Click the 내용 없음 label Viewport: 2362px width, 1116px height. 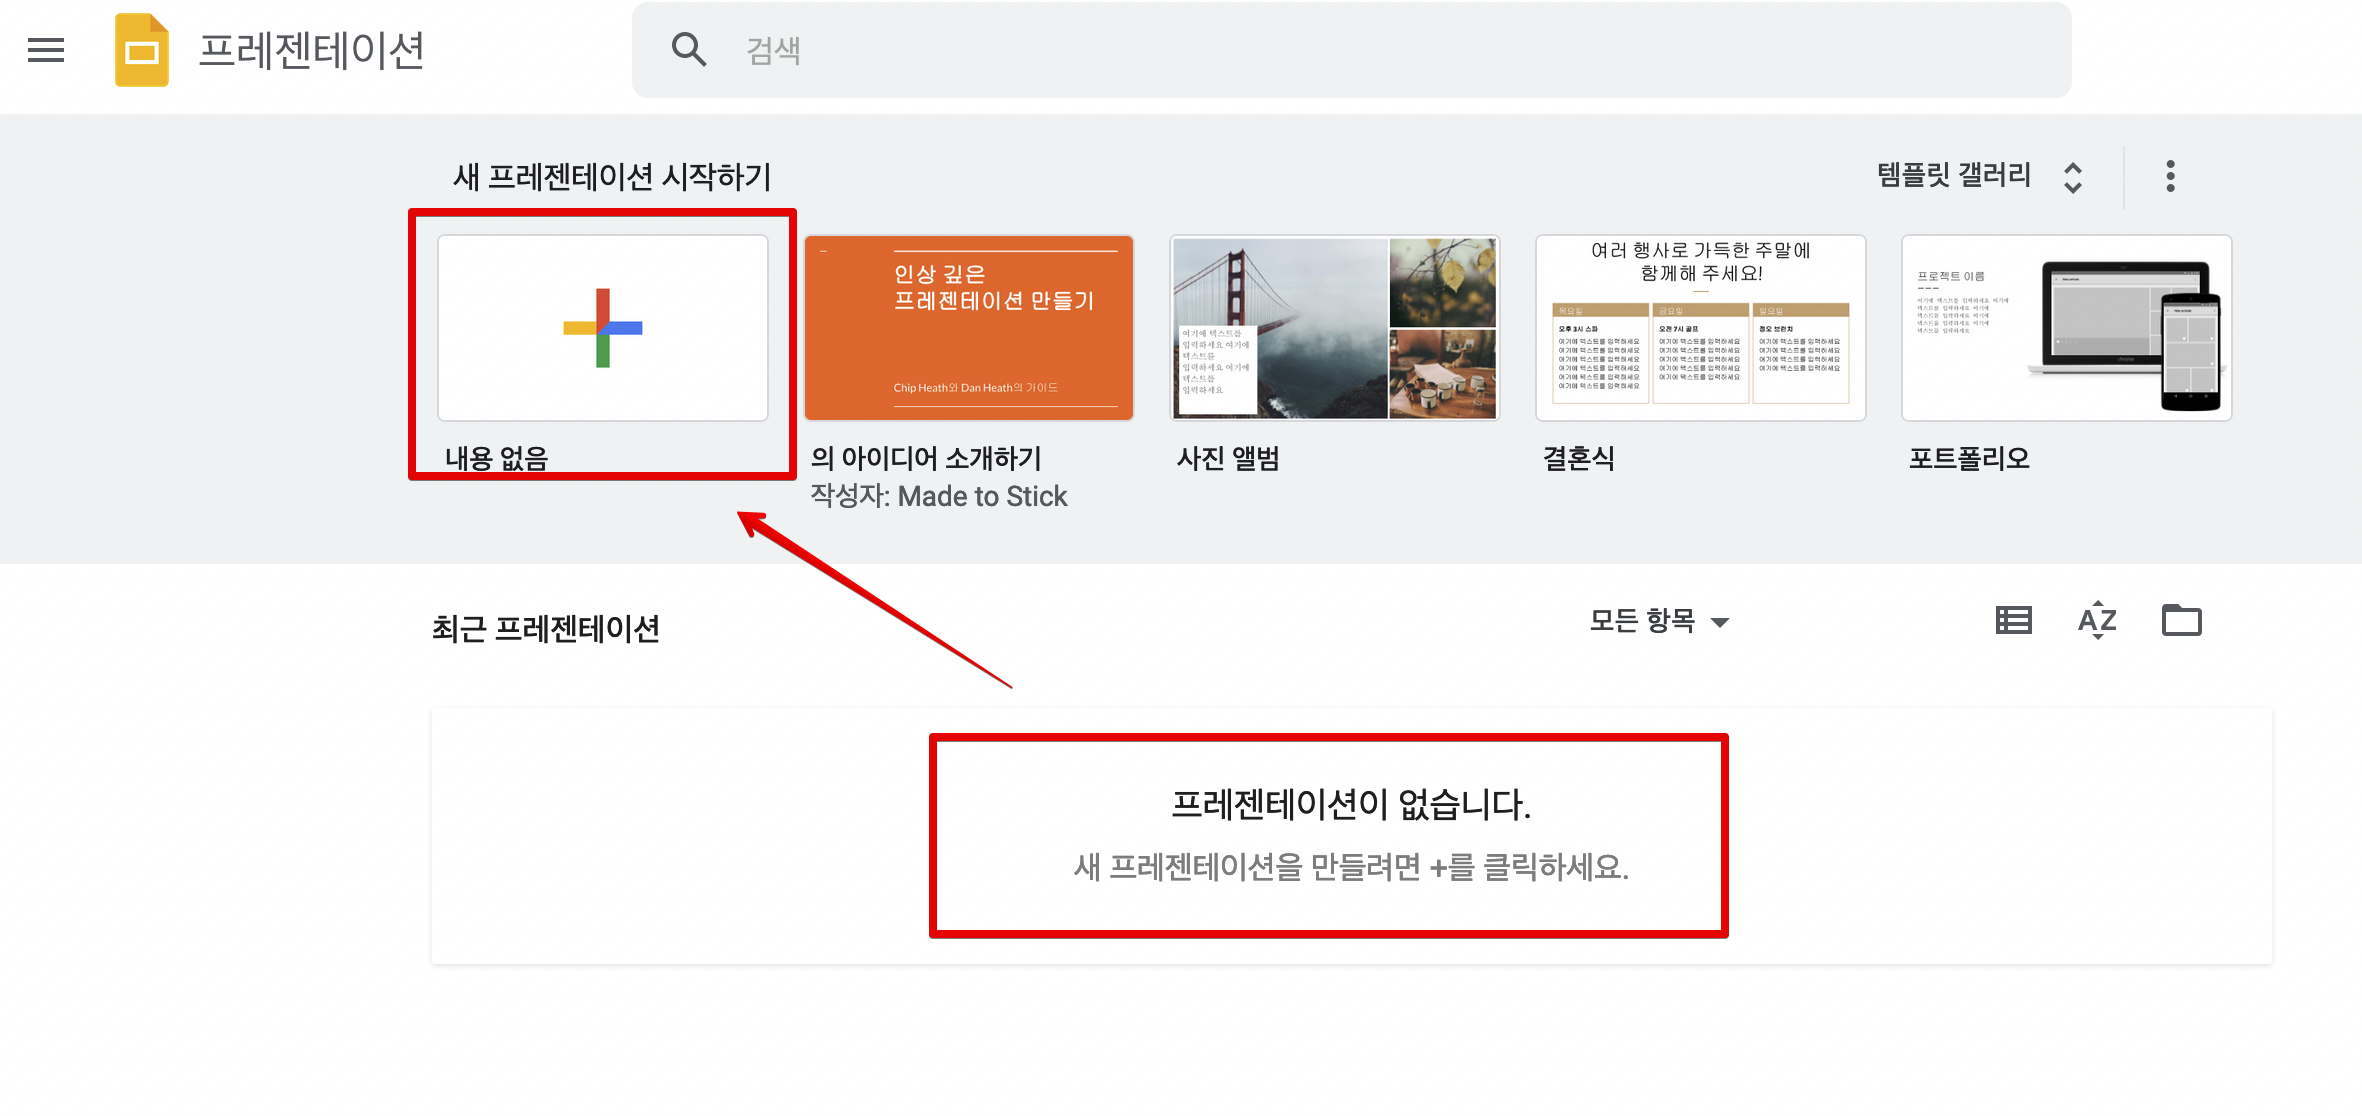click(x=497, y=458)
